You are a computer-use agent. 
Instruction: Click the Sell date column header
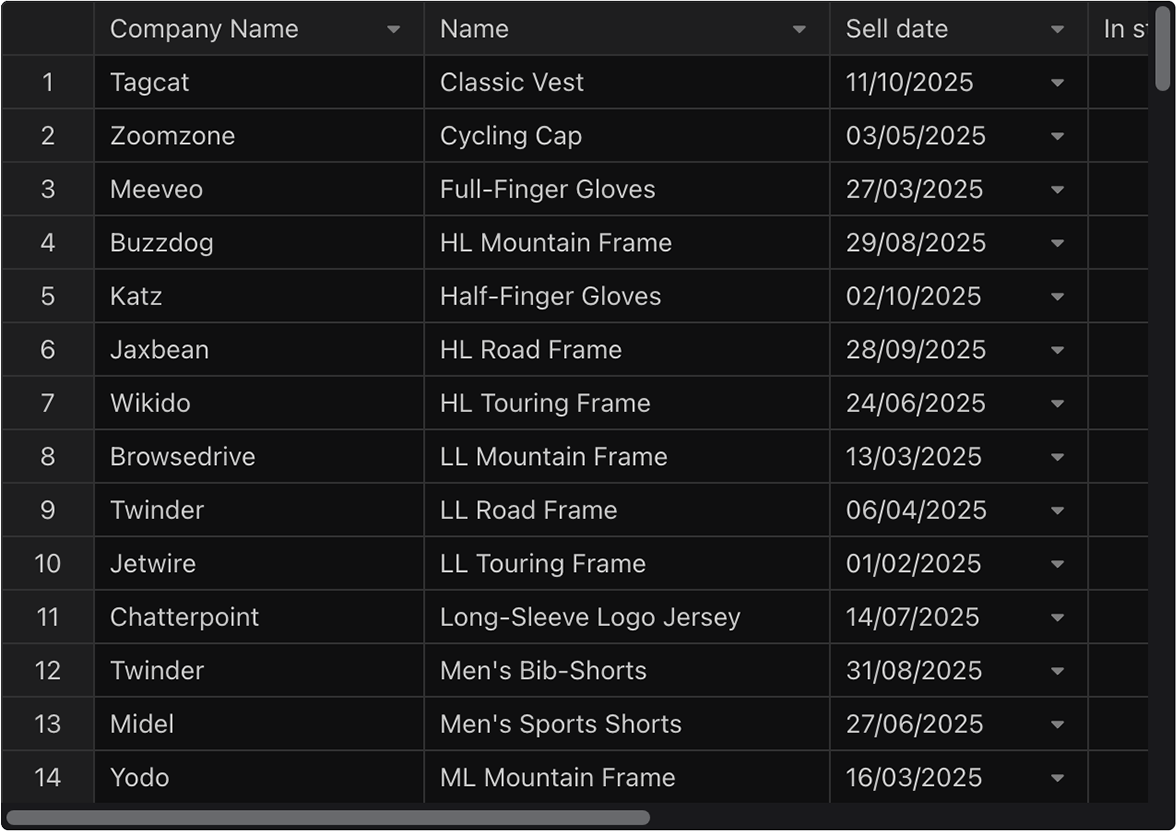point(958,28)
